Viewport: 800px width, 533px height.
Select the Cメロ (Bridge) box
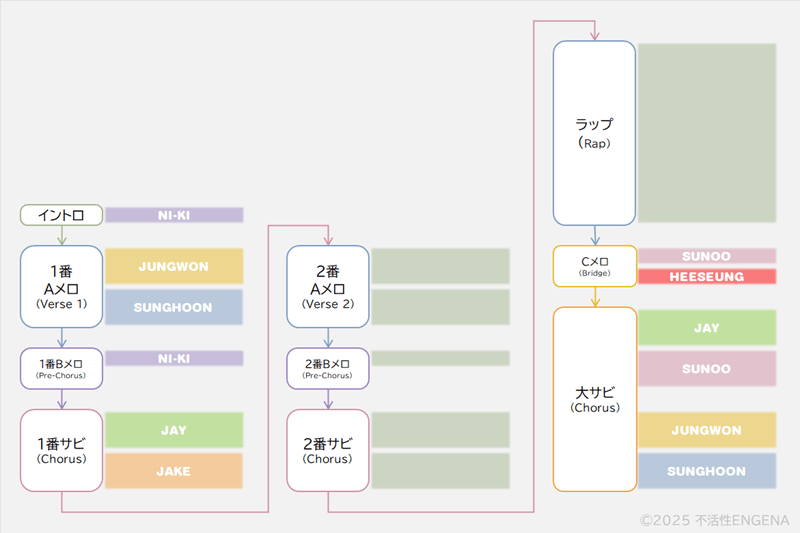pyautogui.click(x=594, y=266)
